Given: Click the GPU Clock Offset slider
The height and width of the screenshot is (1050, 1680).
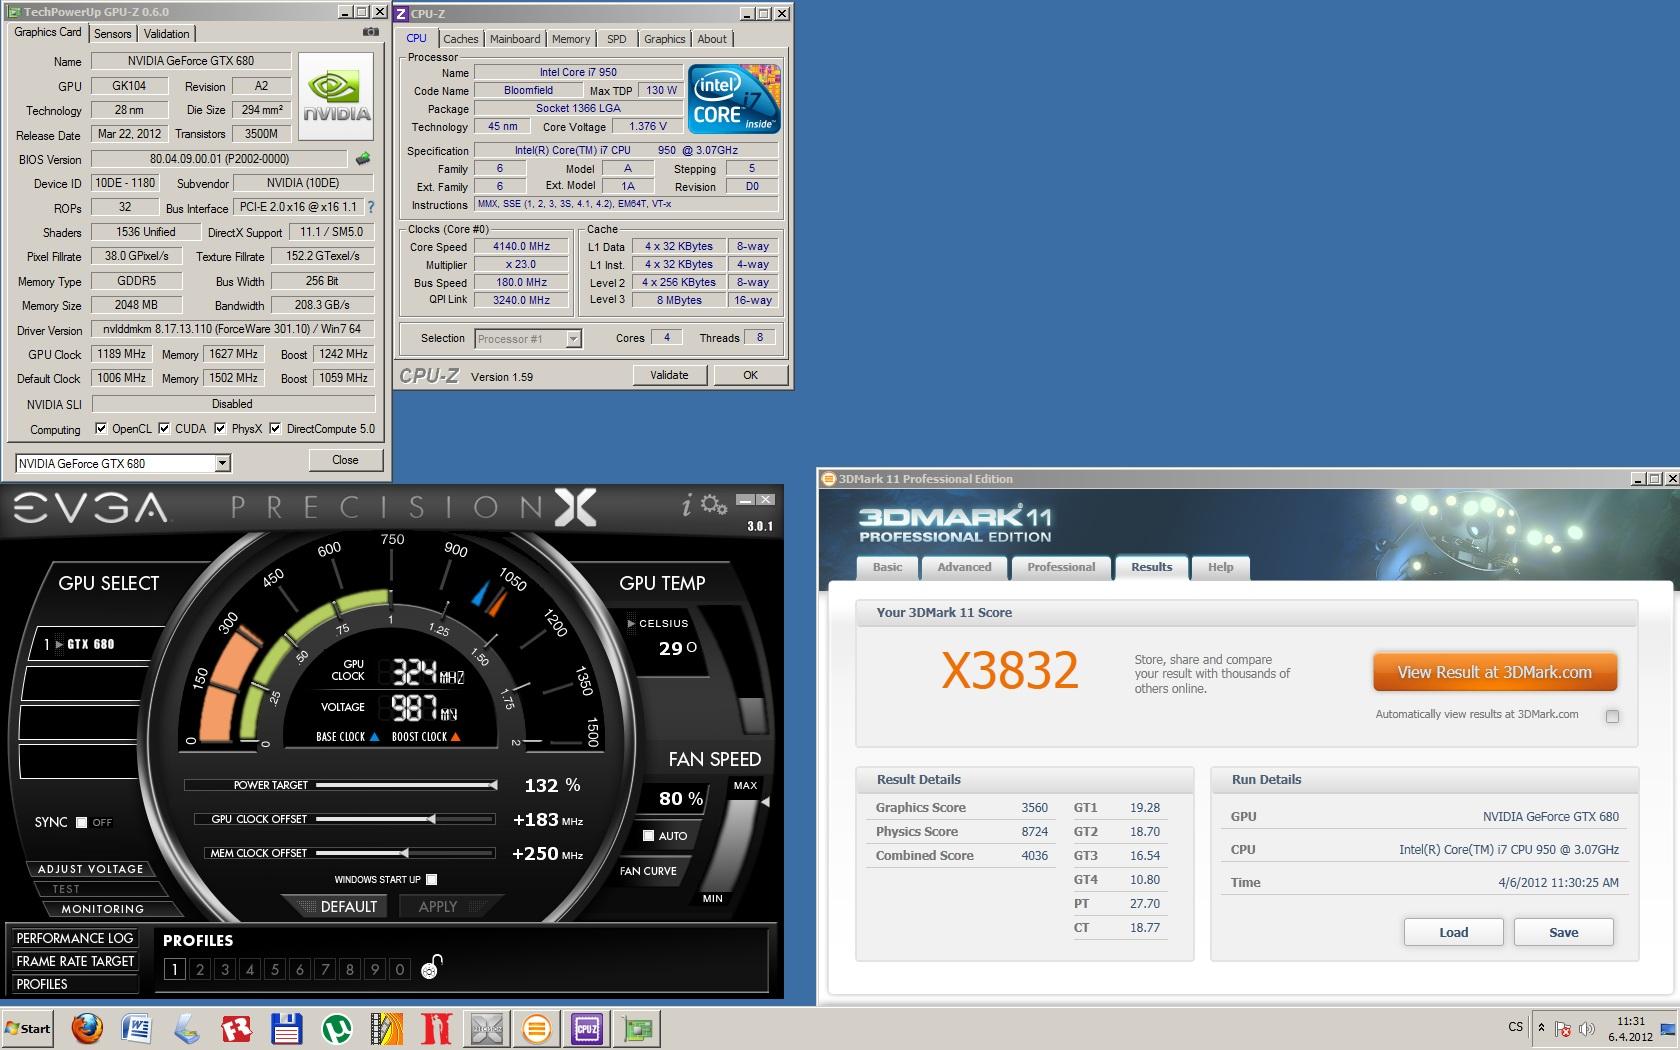Looking at the screenshot, I should 405,819.
